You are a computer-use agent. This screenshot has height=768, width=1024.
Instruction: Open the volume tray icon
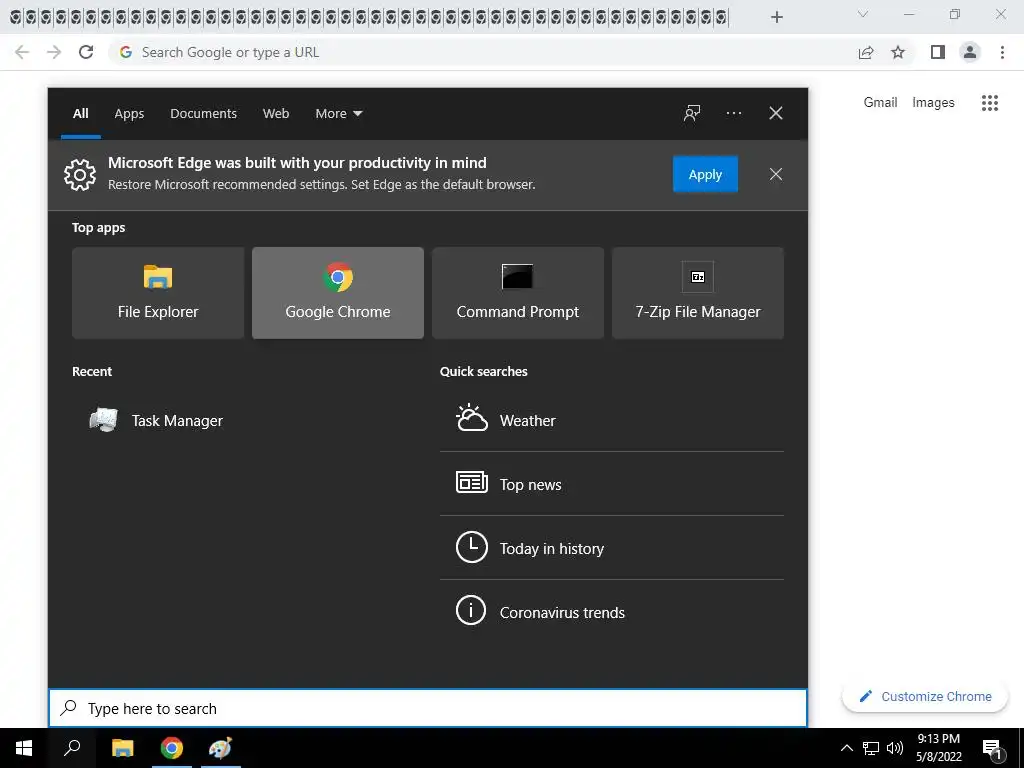pyautogui.click(x=895, y=748)
